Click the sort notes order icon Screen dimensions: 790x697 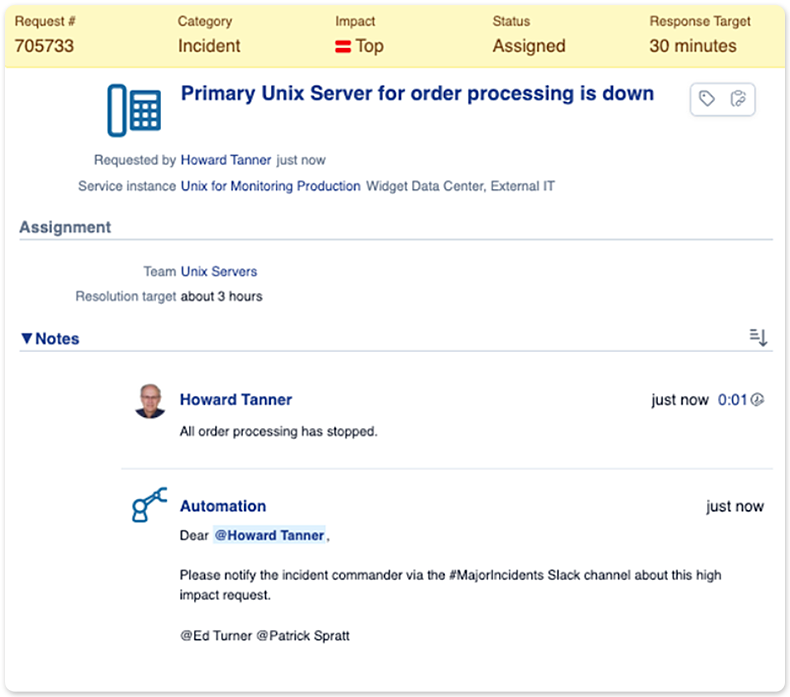[758, 337]
